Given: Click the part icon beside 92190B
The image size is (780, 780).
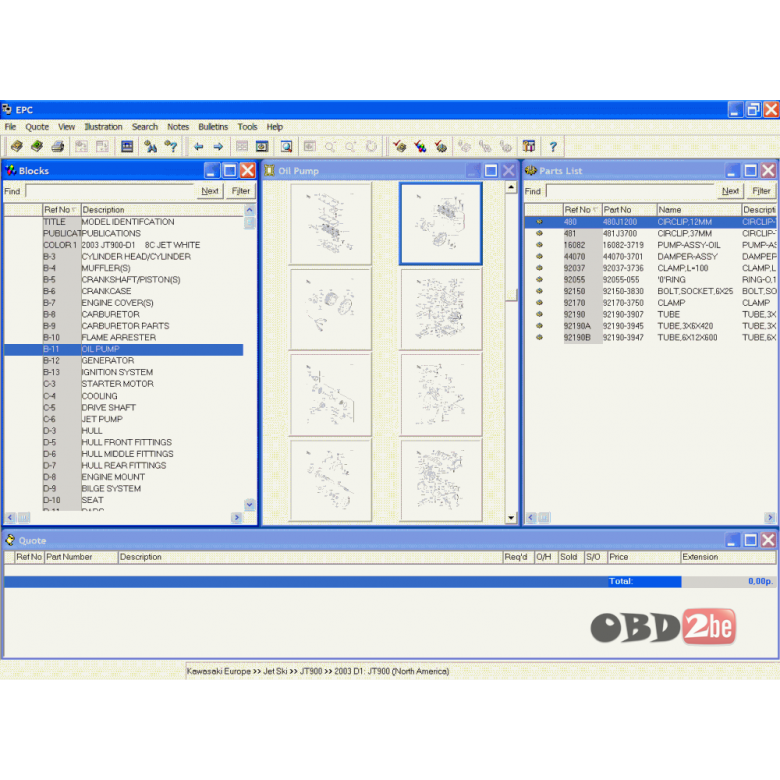Looking at the screenshot, I should click(539, 337).
